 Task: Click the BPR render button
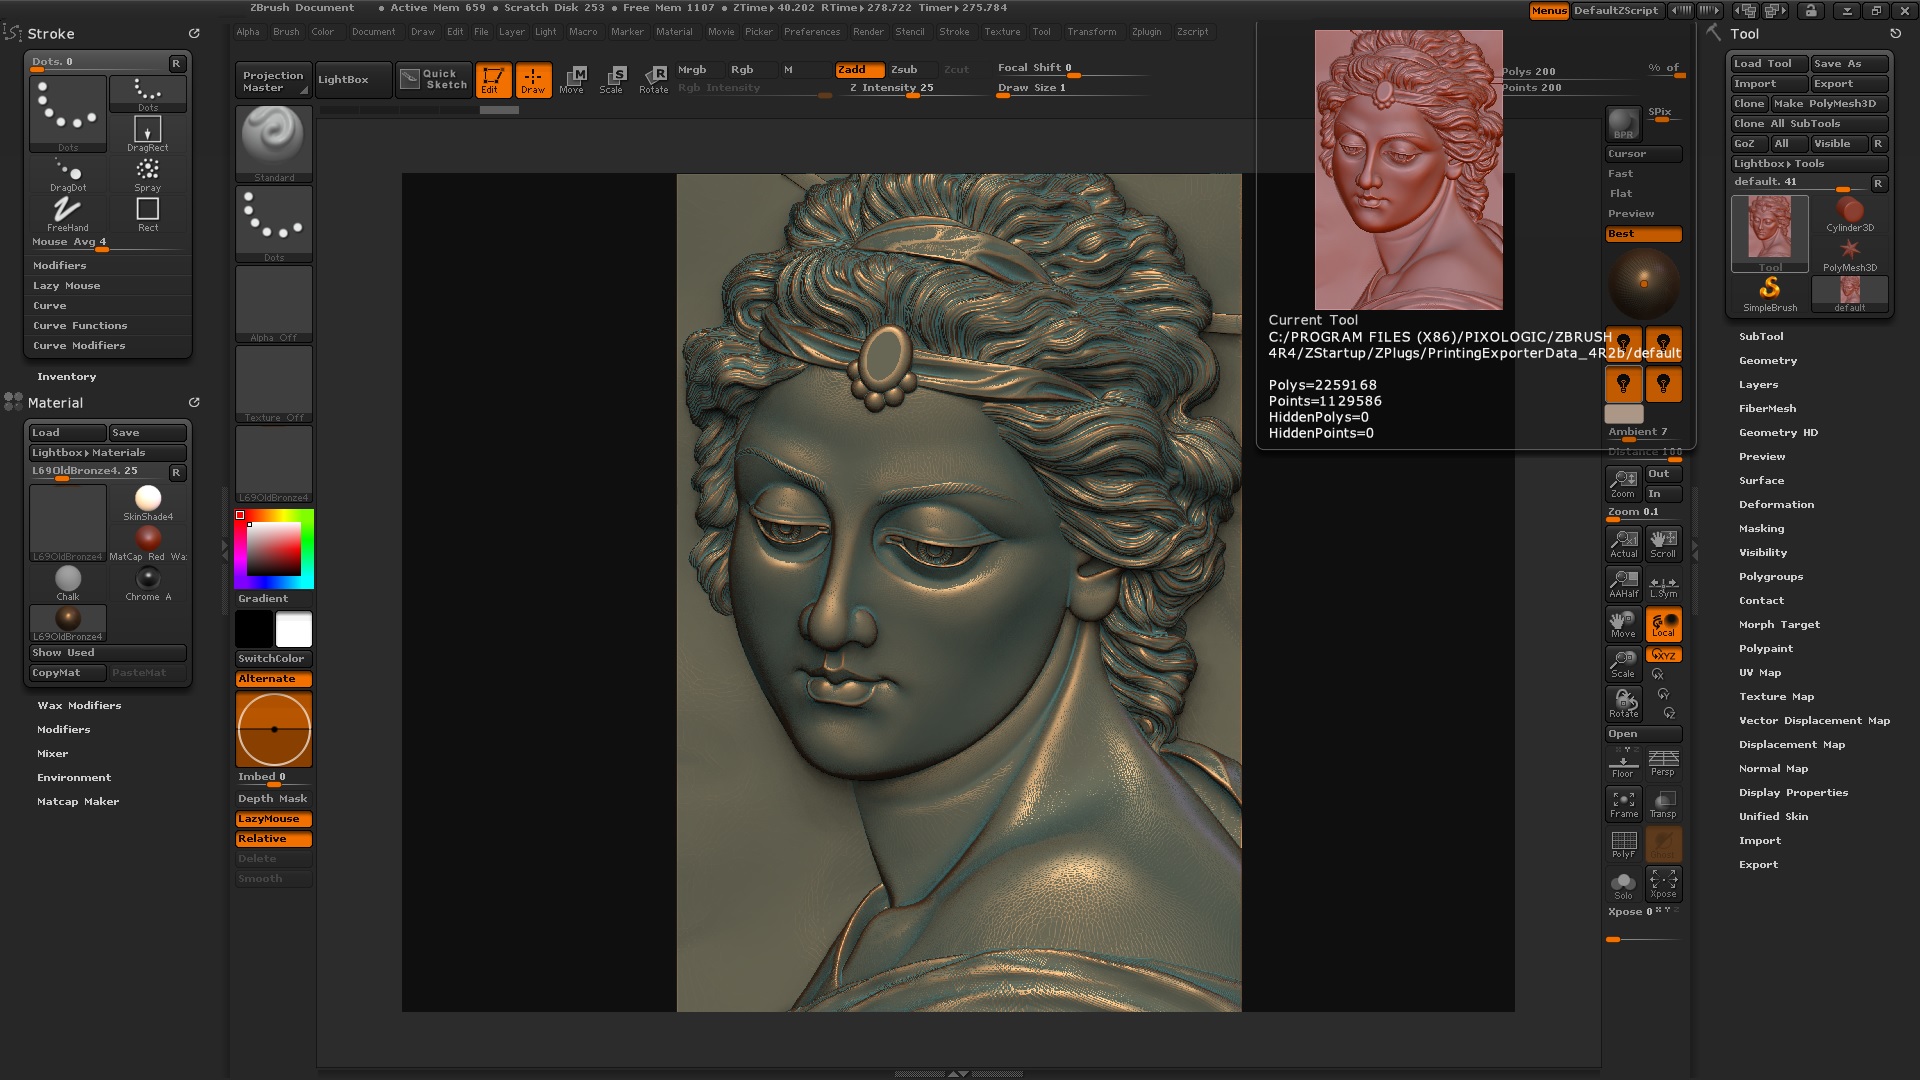[1623, 124]
